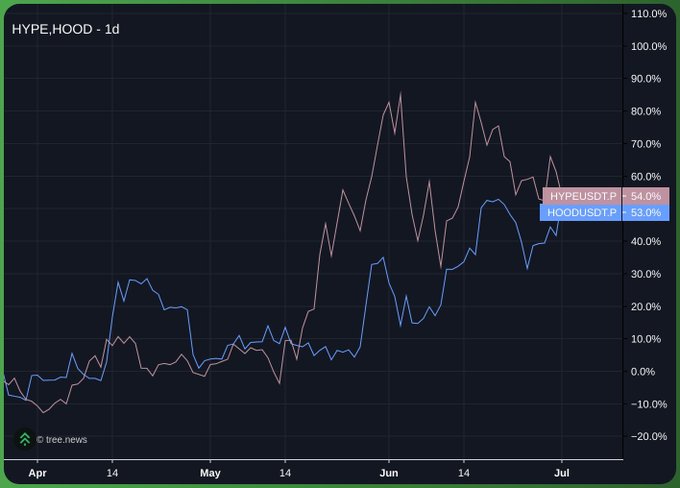Click the 14 label after Apr
This screenshot has width=680, height=488.
tap(112, 473)
